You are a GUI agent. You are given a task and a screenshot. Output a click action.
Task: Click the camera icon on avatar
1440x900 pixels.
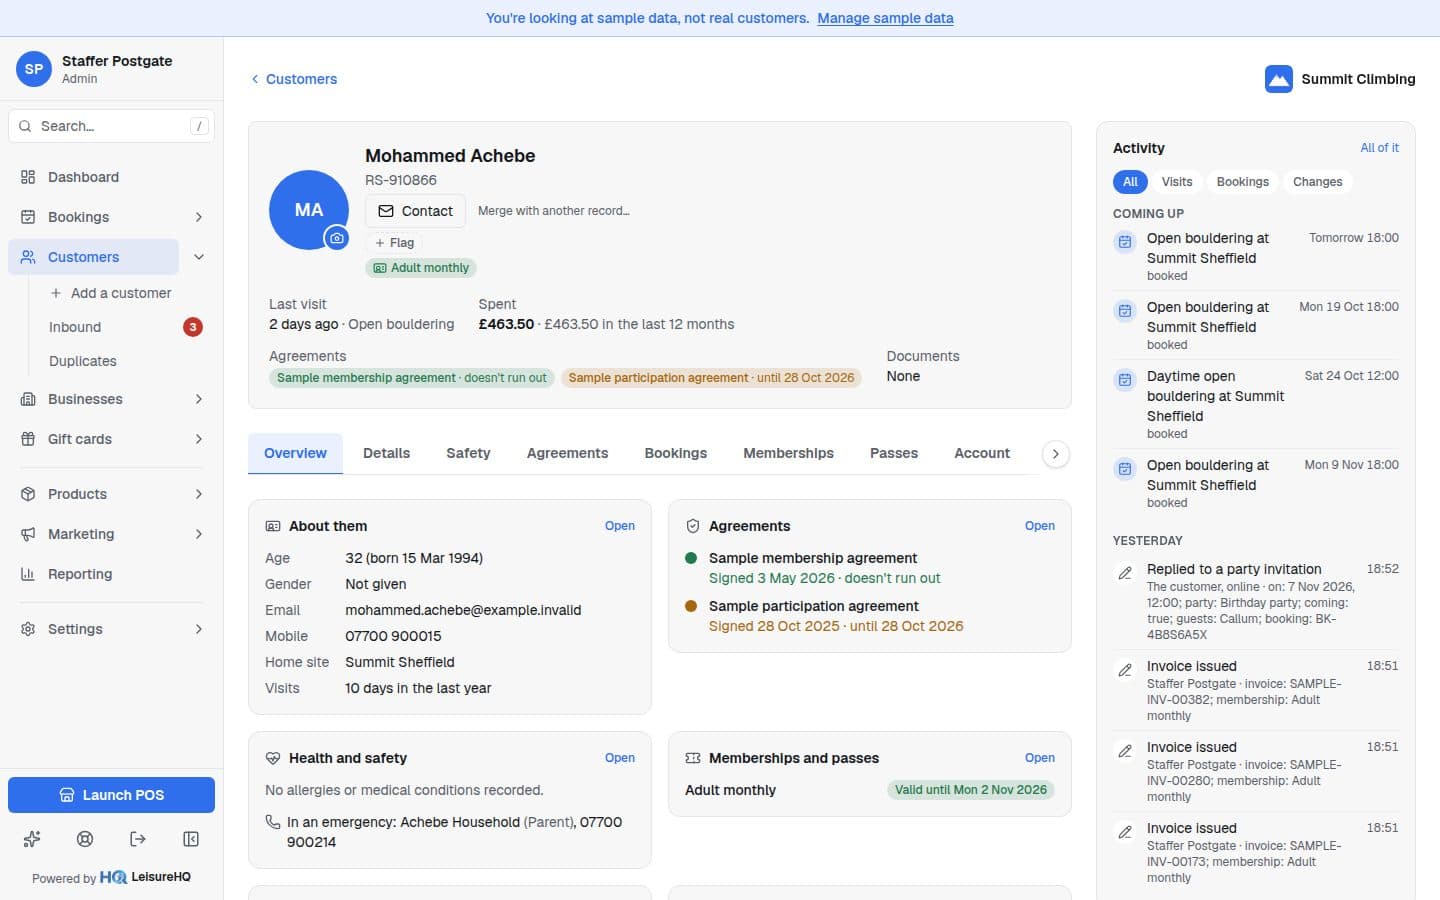(337, 238)
